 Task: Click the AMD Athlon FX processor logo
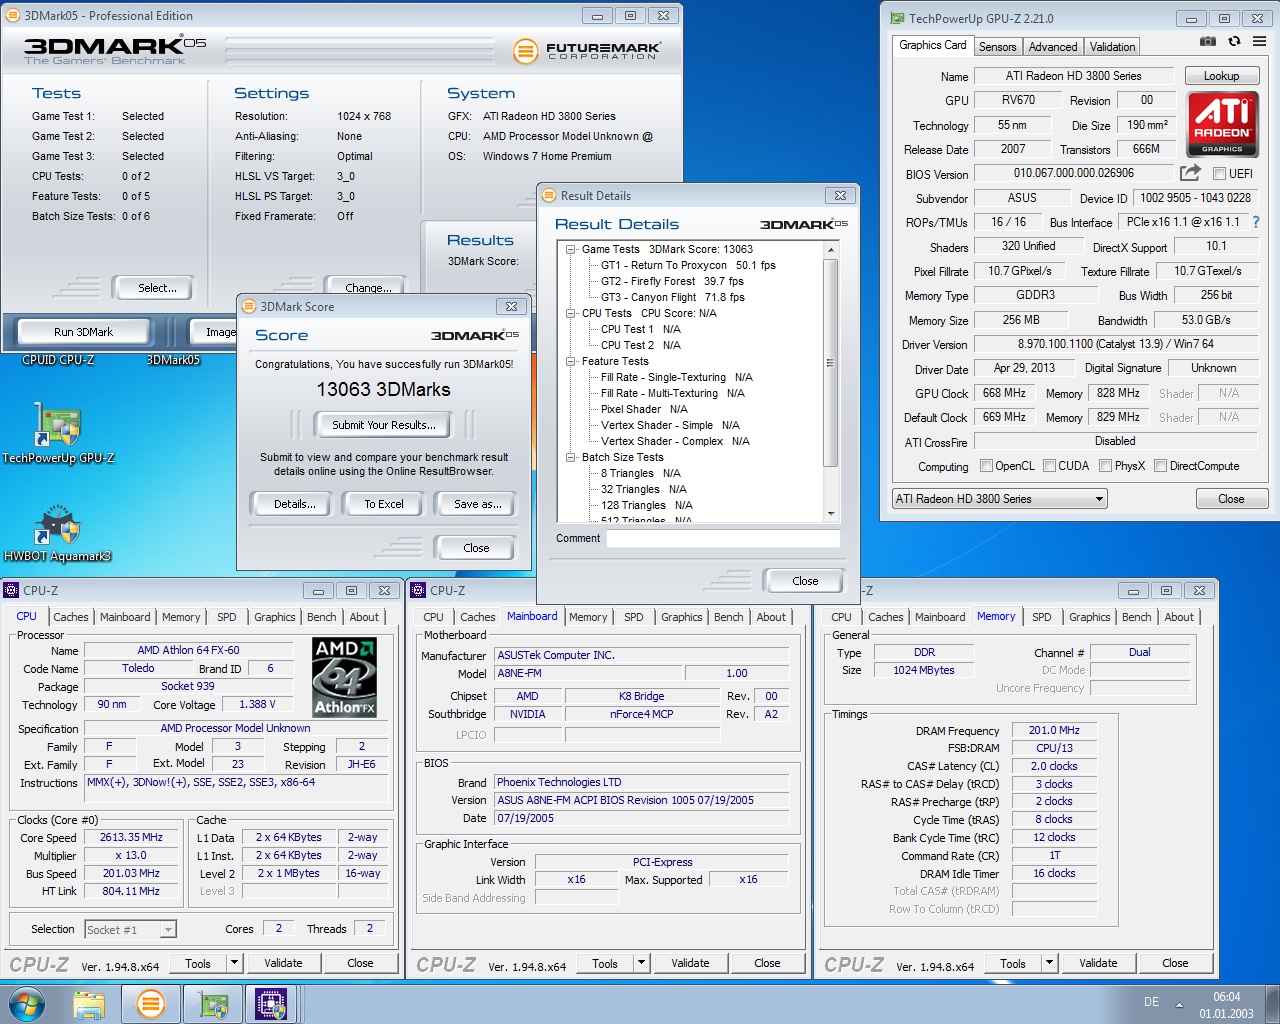(344, 677)
